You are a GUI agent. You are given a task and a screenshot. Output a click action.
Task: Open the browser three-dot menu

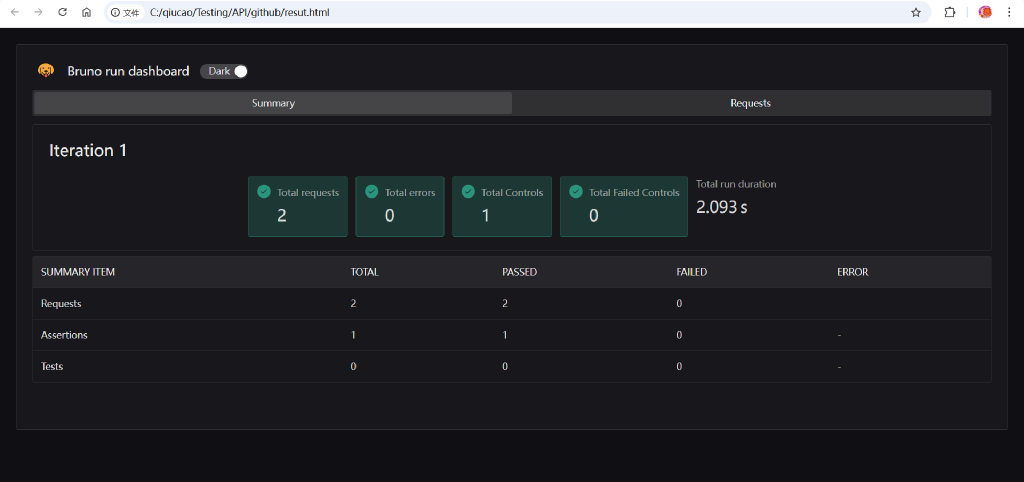(x=1010, y=13)
